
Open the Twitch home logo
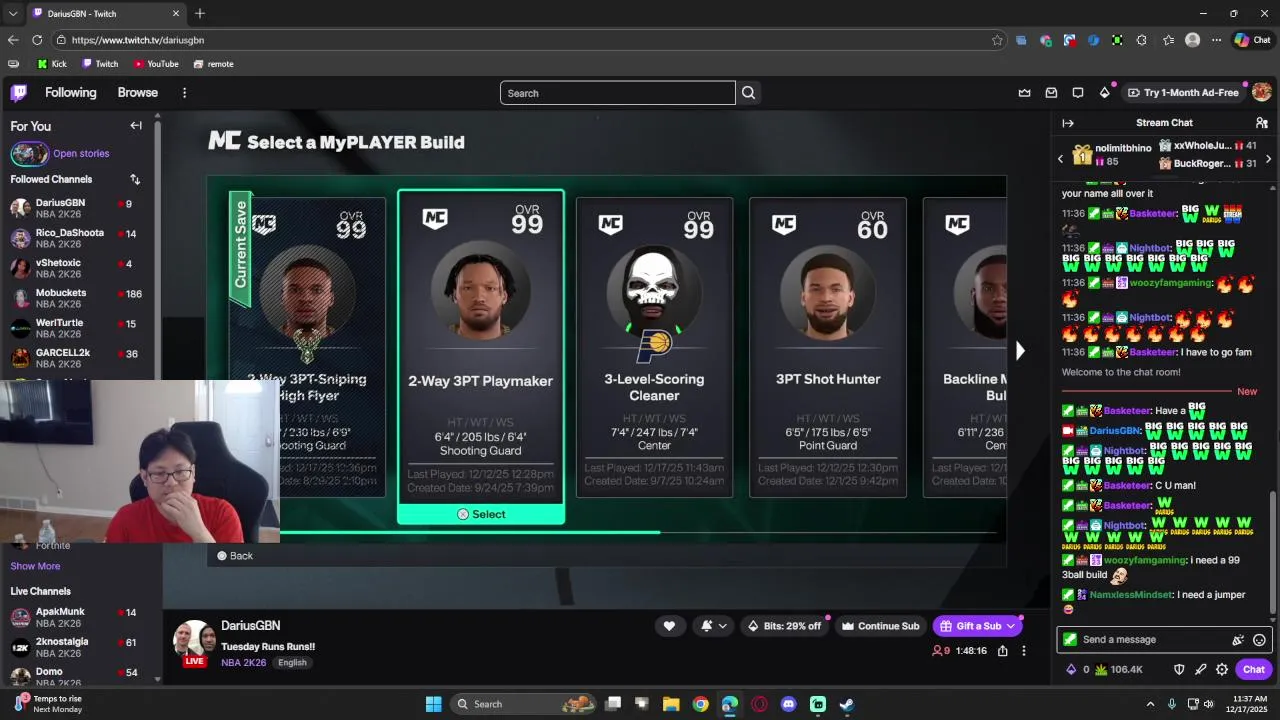click(x=19, y=93)
